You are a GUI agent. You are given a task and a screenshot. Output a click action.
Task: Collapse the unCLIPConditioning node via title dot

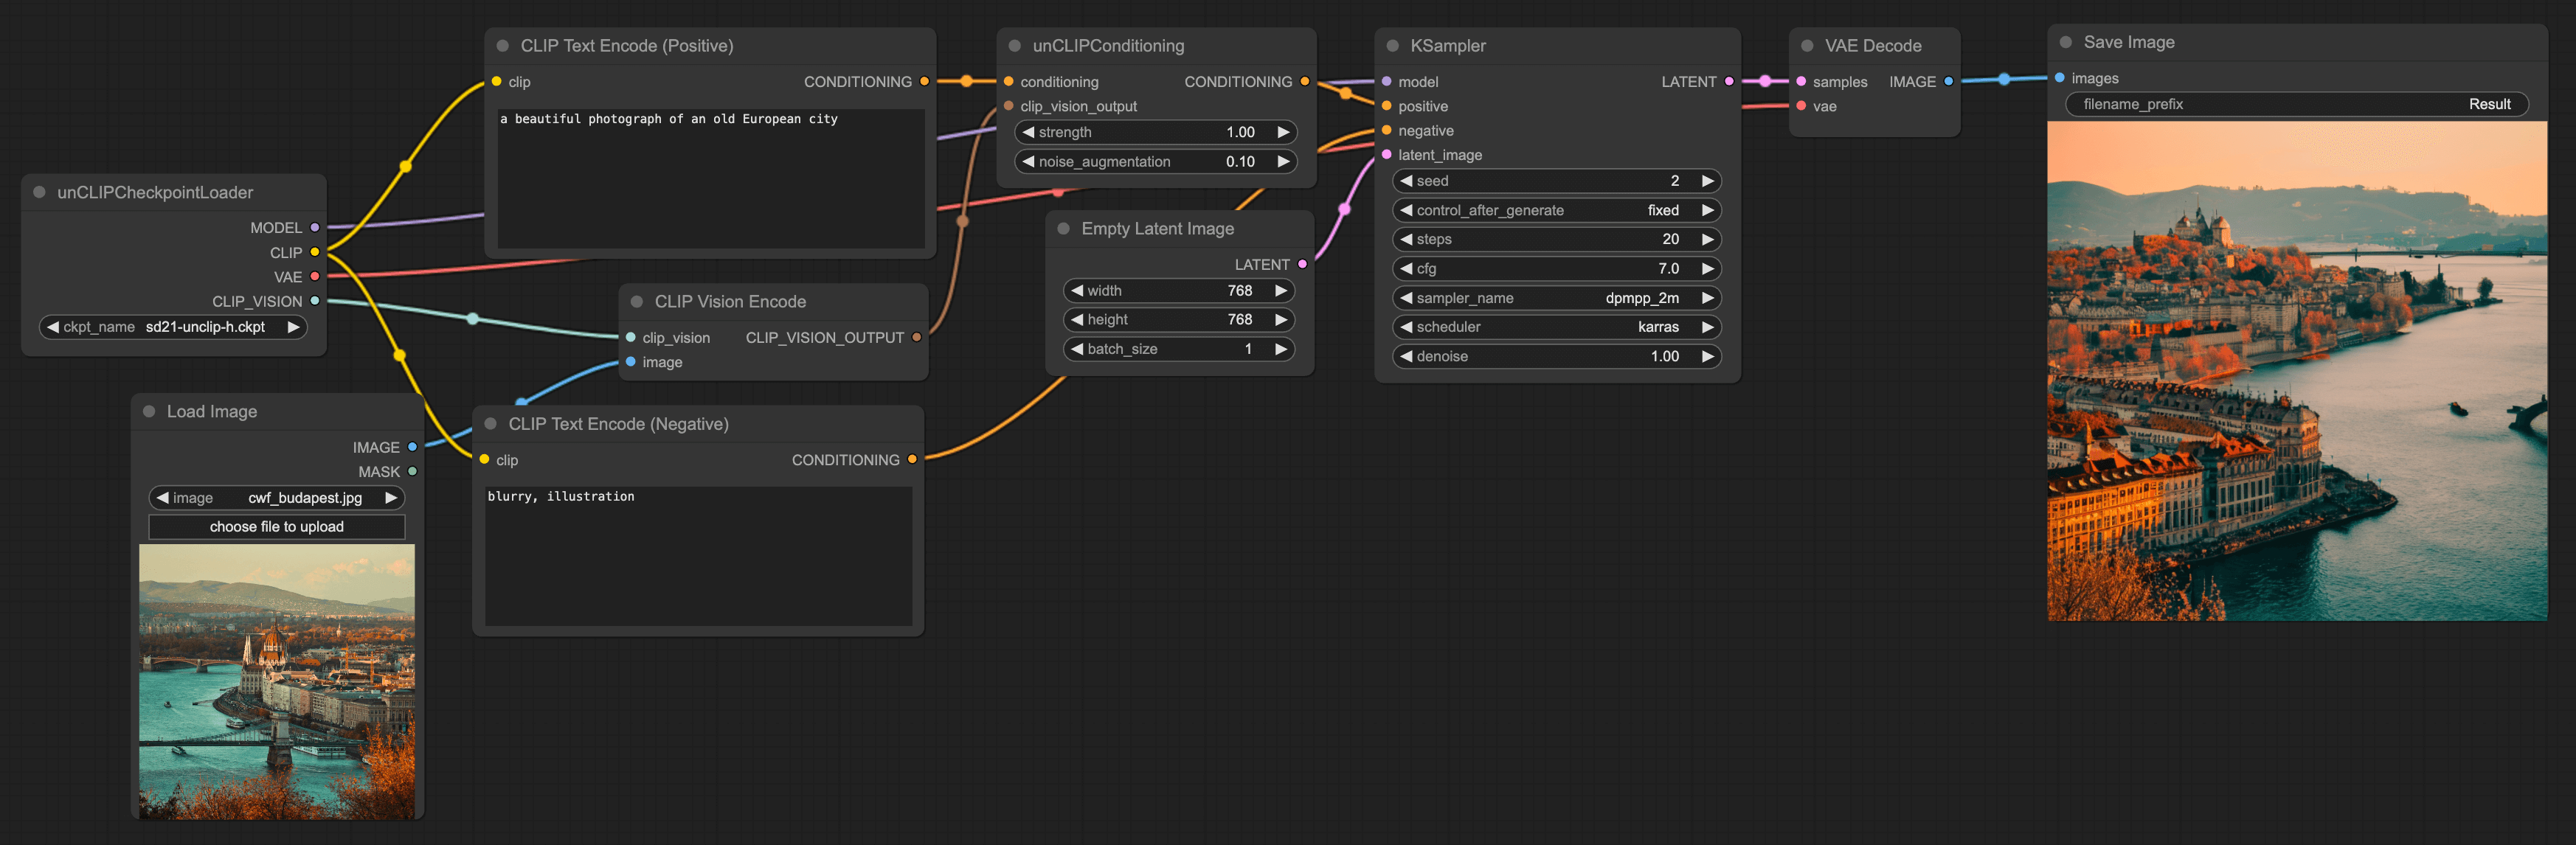pos(1015,46)
